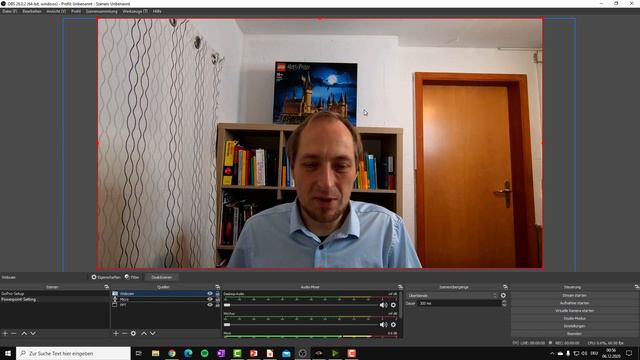Move scene down in Szenen list
This screenshot has height=360, width=640.
[x=33, y=333]
